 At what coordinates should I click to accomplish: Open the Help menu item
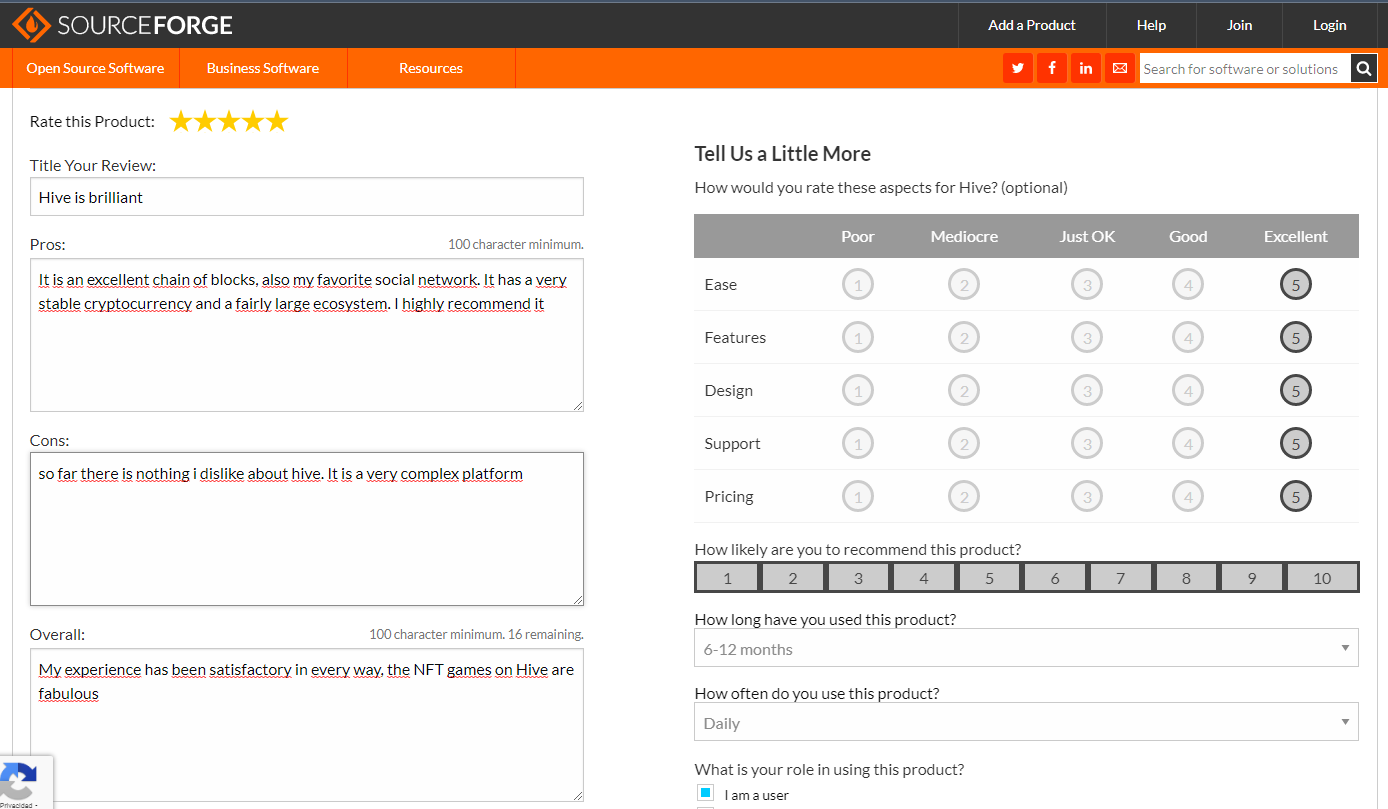tap(1151, 25)
